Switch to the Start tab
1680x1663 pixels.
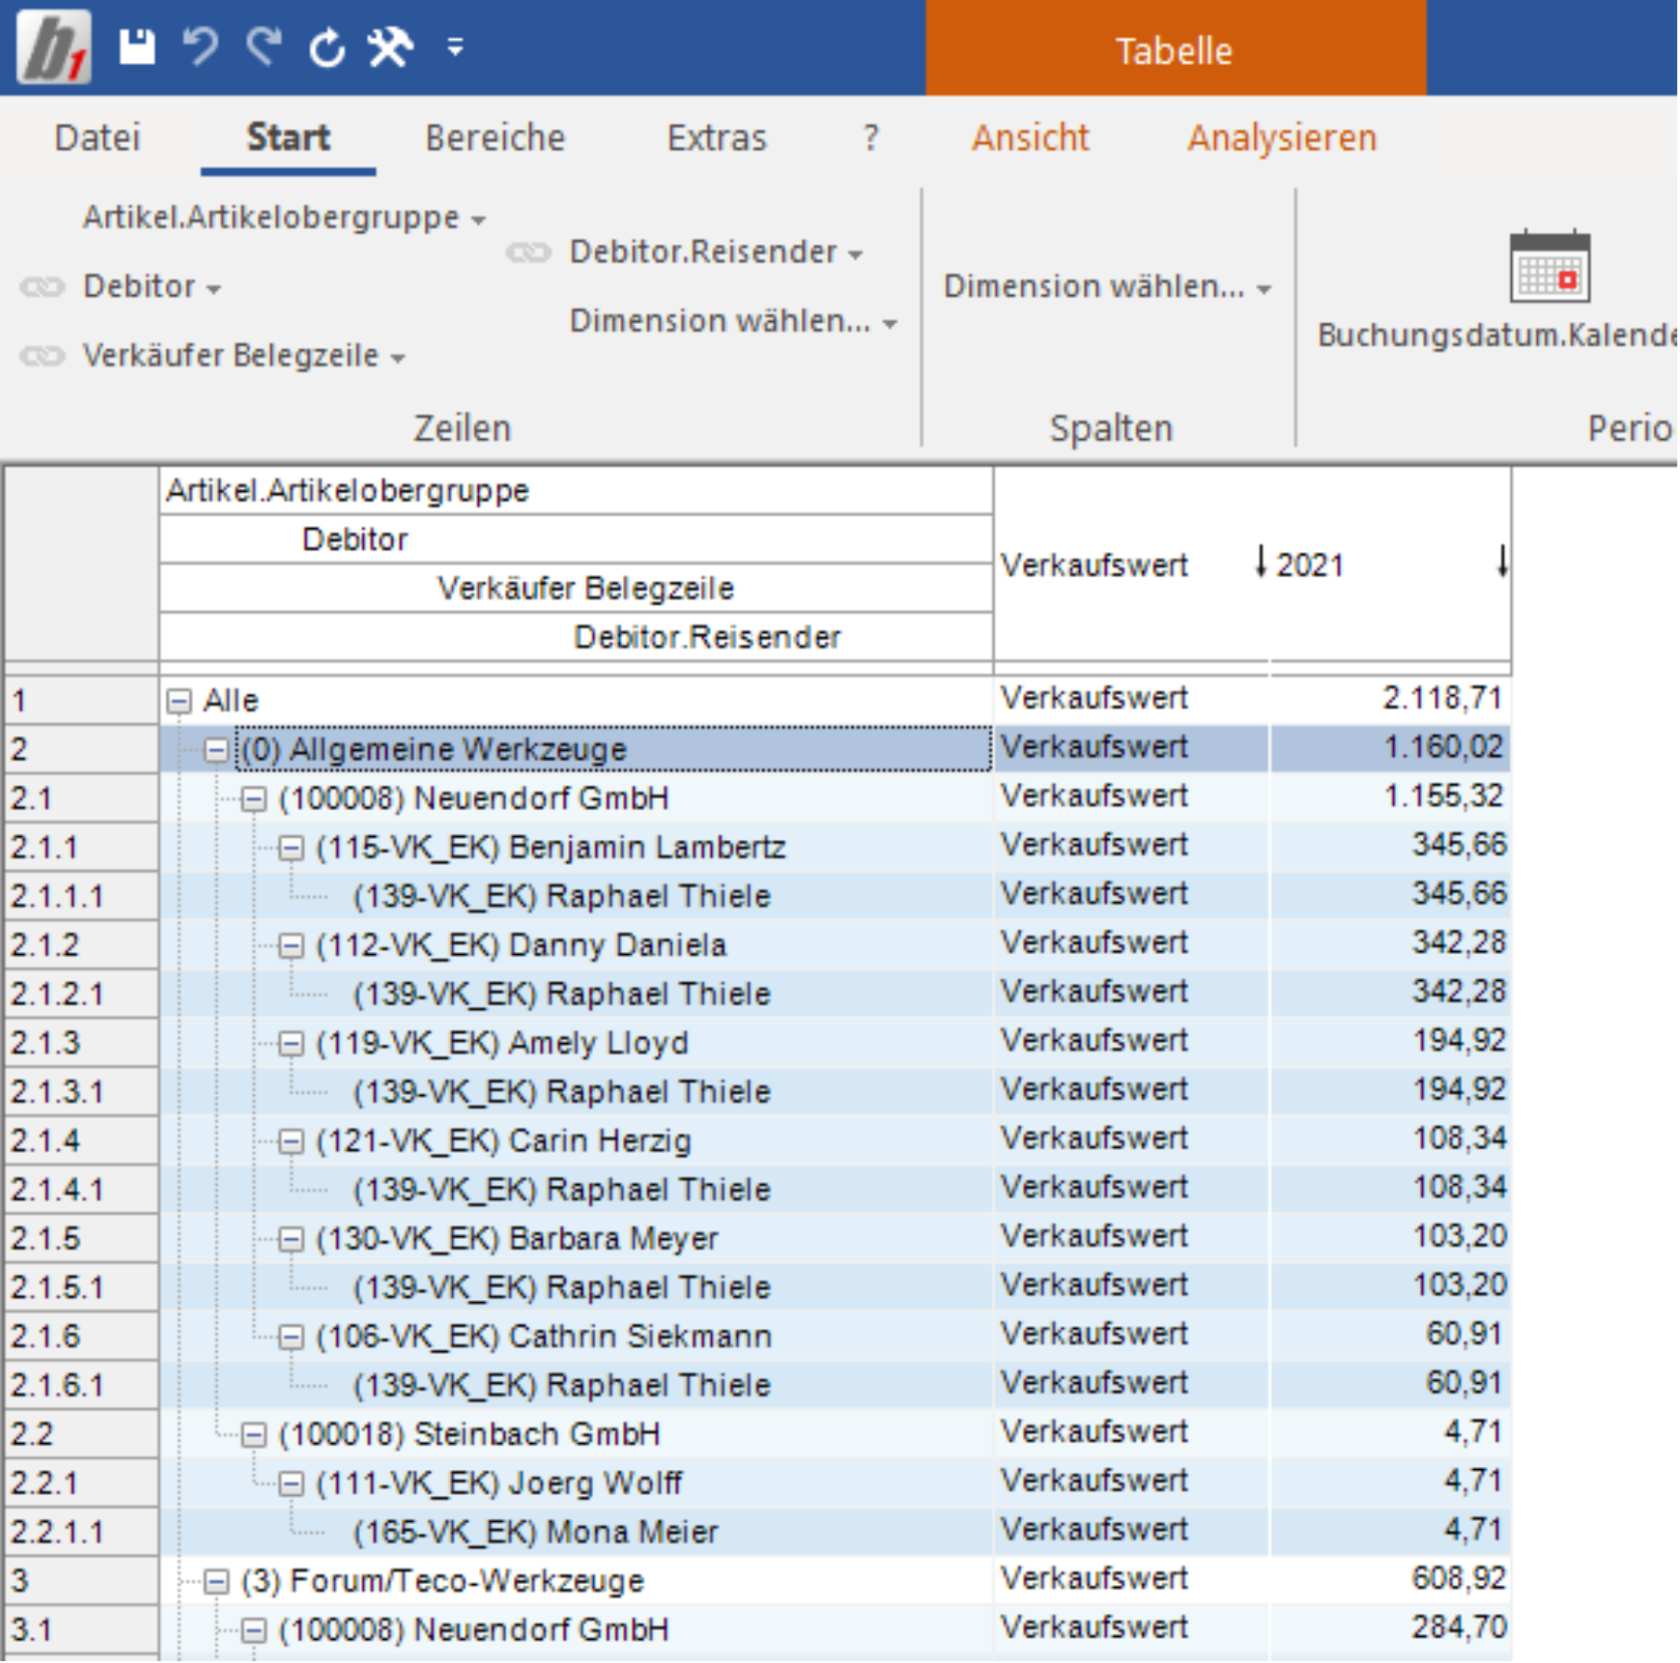coord(288,138)
